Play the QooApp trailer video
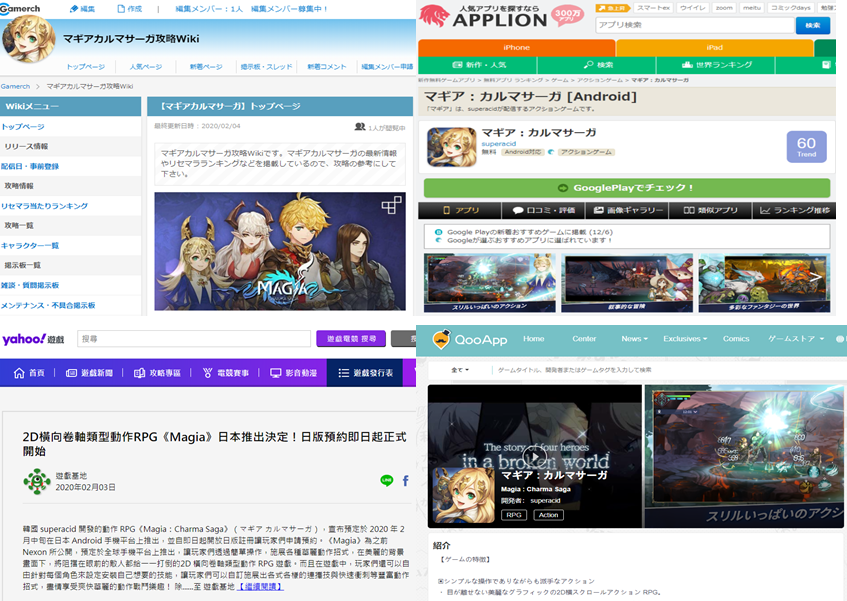847x601 pixels. [533, 458]
